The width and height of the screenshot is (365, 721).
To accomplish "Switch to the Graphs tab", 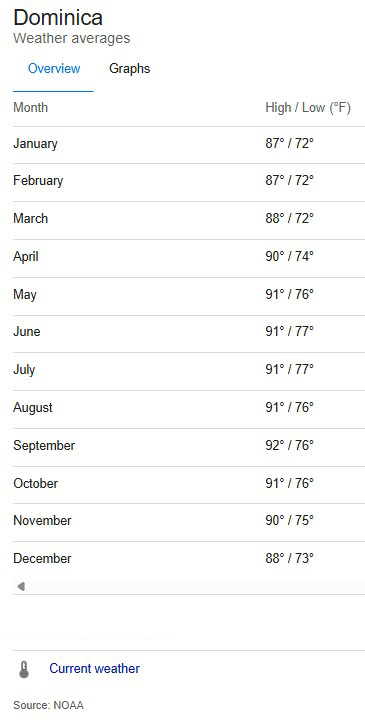I will point(130,69).
